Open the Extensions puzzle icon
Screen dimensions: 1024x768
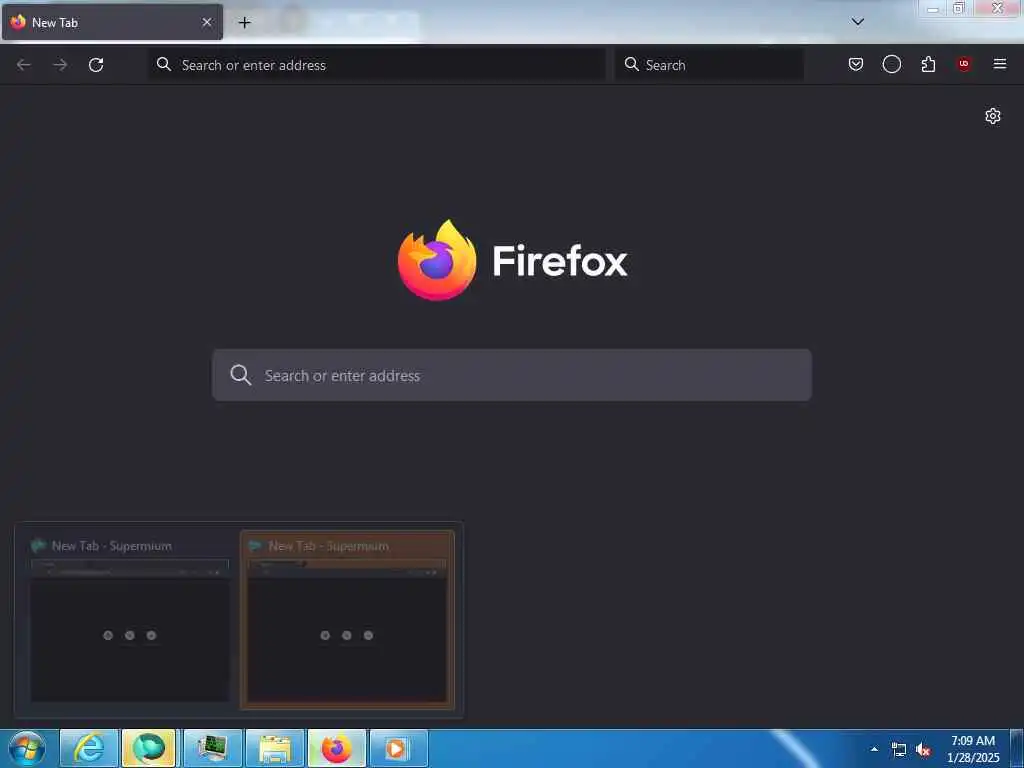(x=928, y=64)
